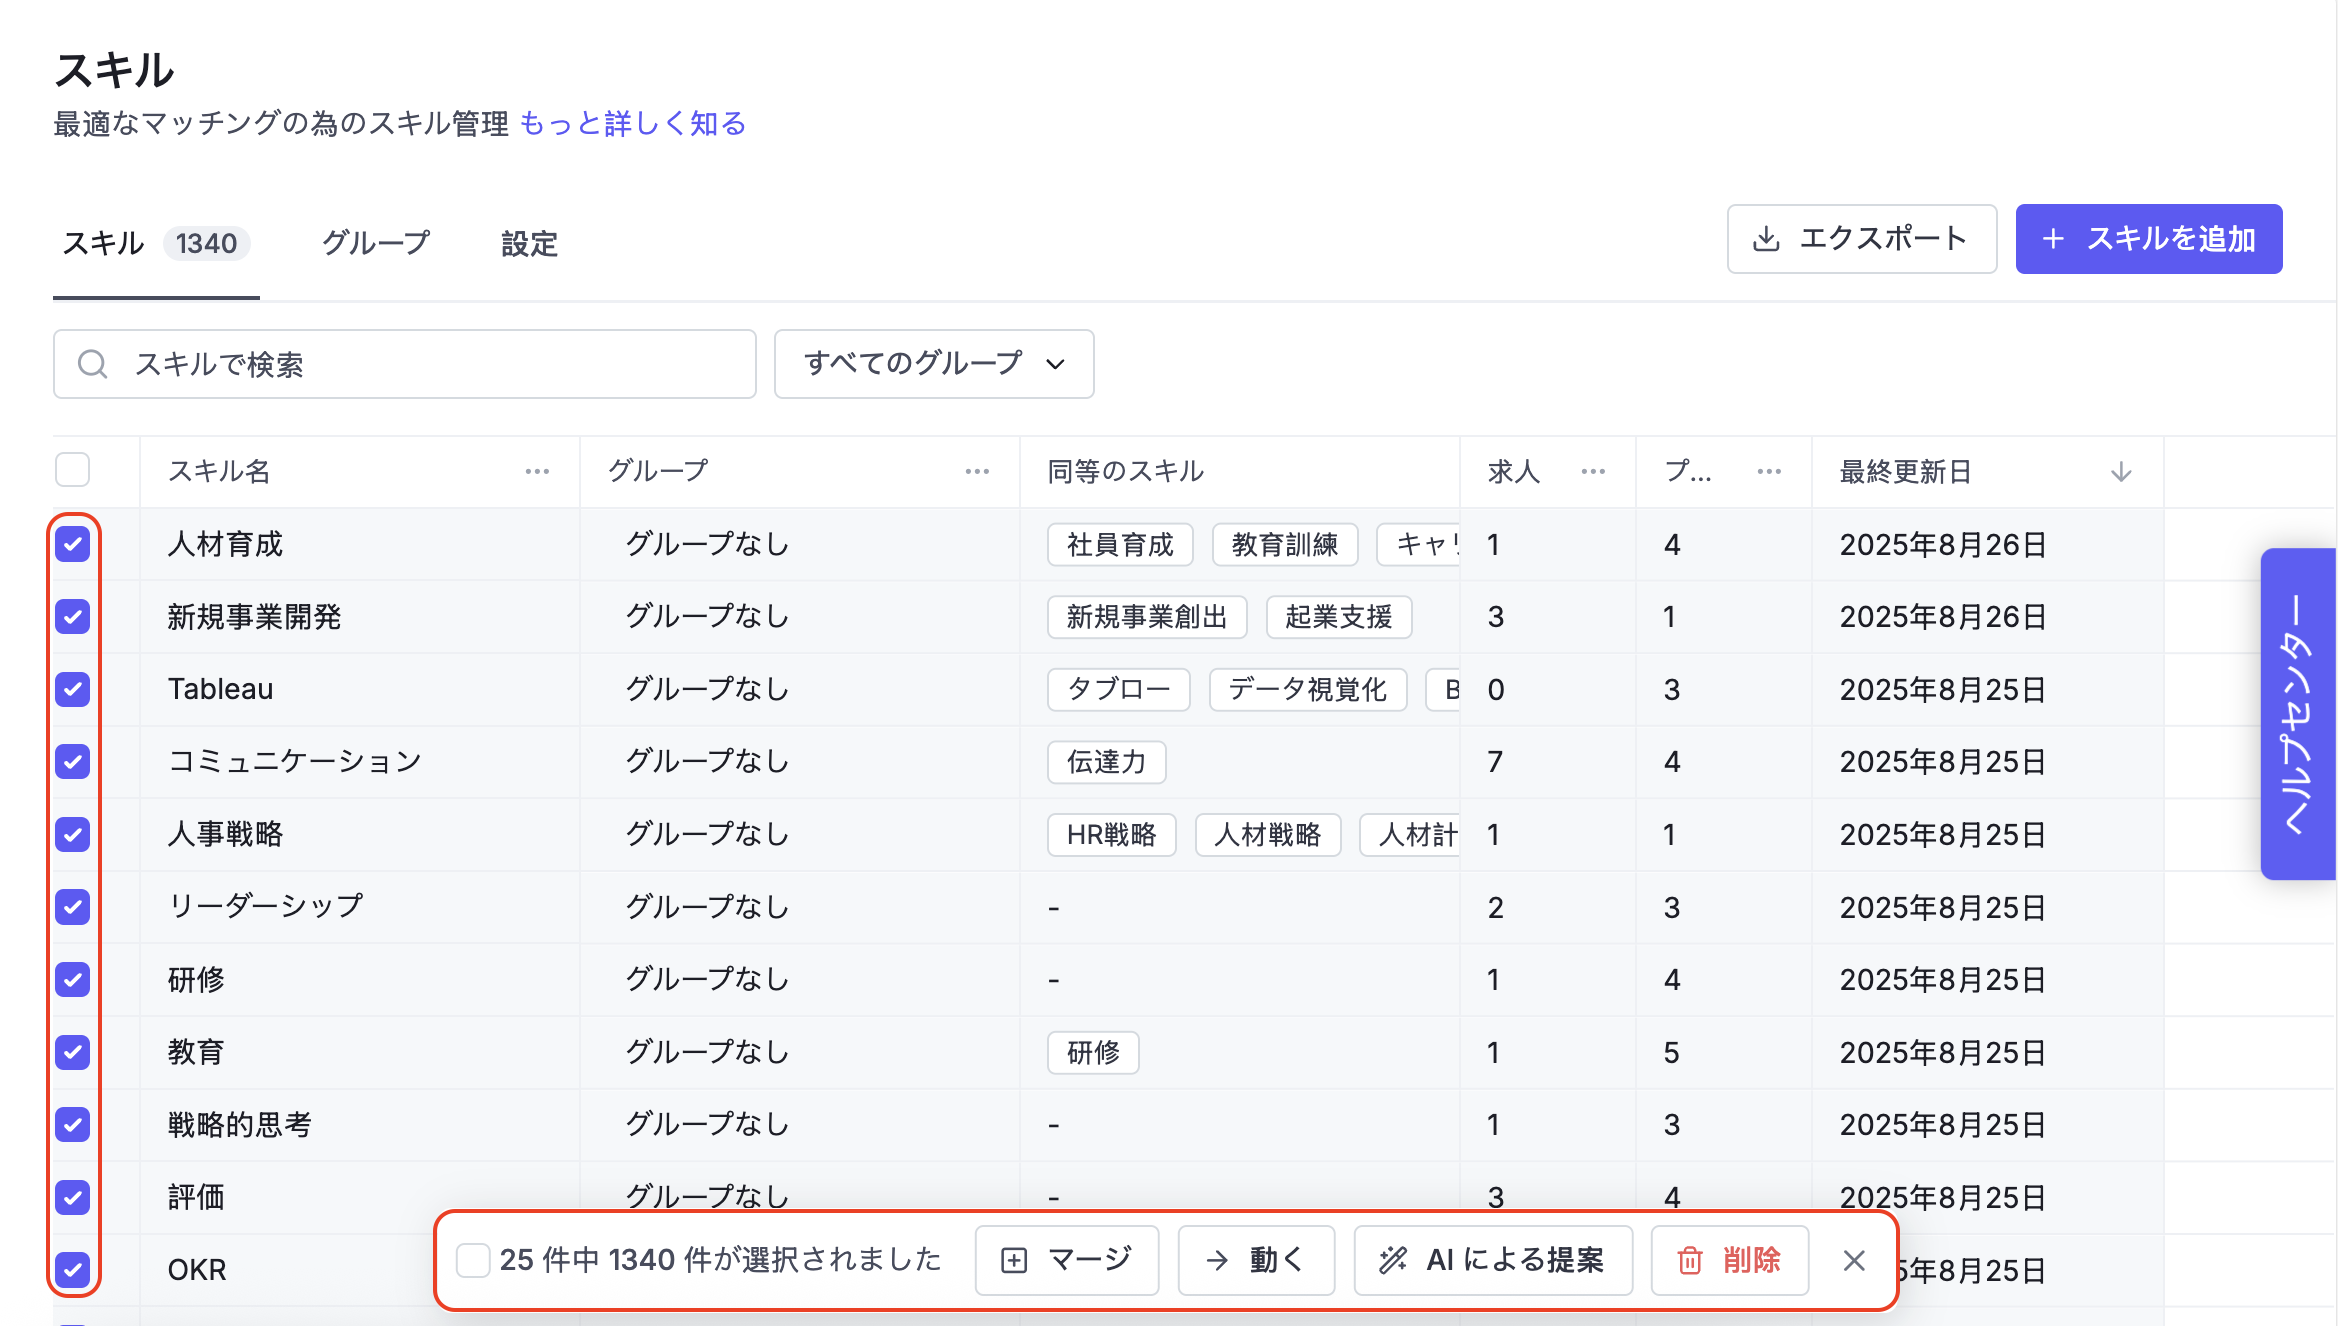Image resolution: width=2338 pixels, height=1326 pixels.
Task: Click the export download icon button
Action: 1861,239
